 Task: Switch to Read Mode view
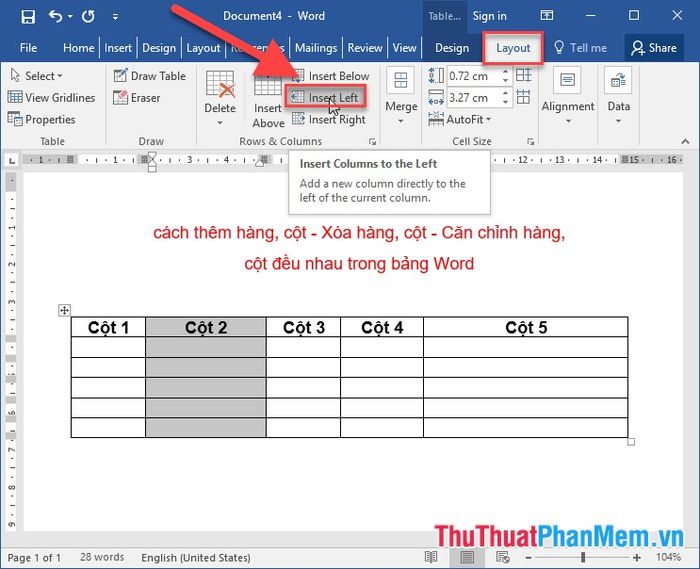click(431, 557)
